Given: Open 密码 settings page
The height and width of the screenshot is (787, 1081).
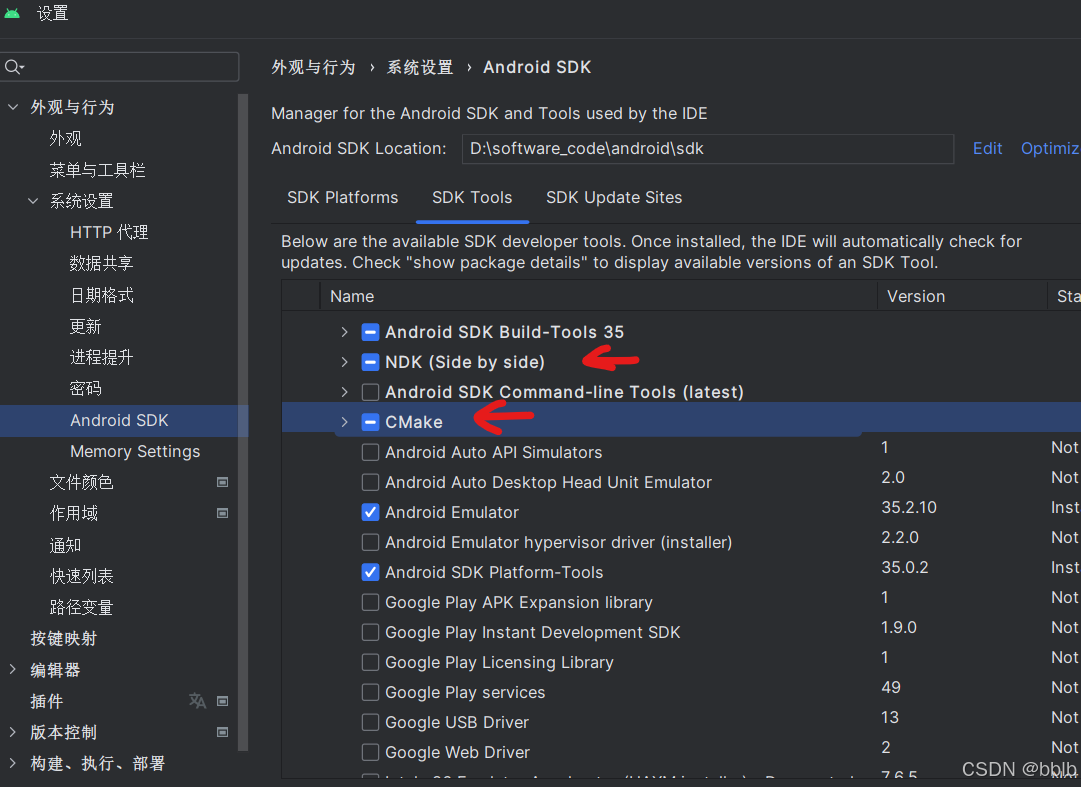Looking at the screenshot, I should pyautogui.click(x=85, y=389).
